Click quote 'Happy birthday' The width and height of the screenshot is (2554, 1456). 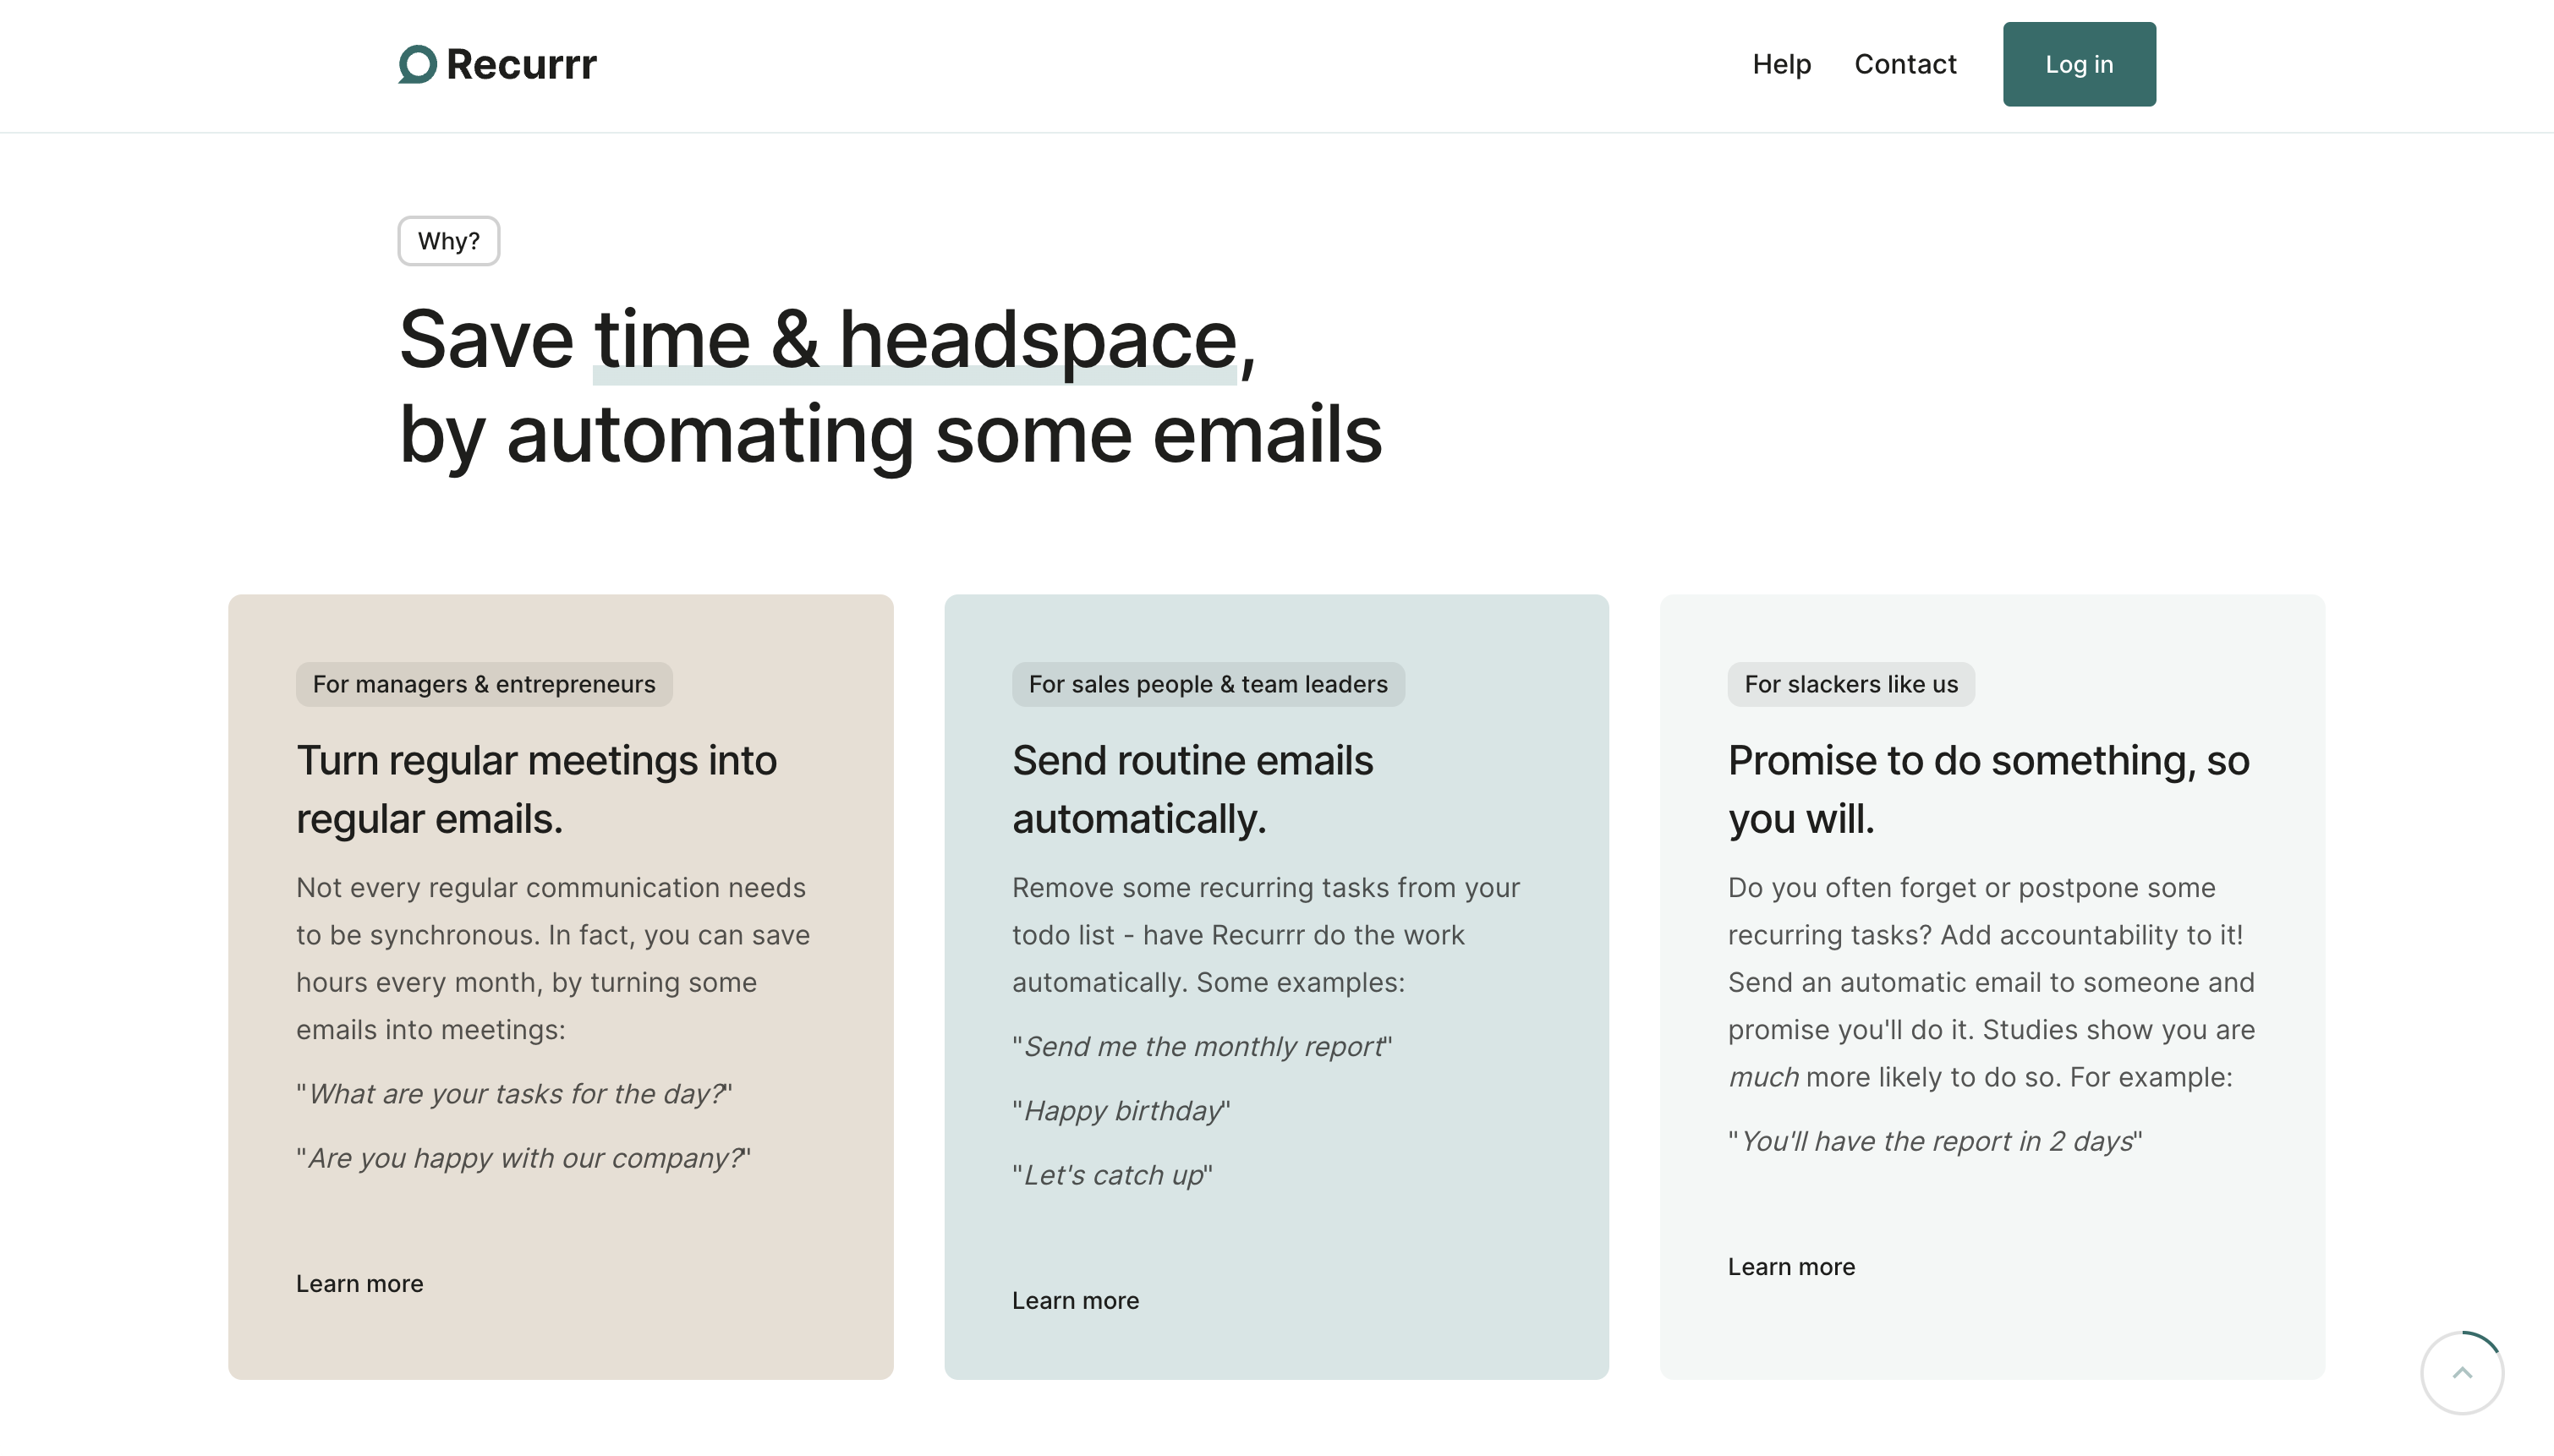[1121, 1110]
